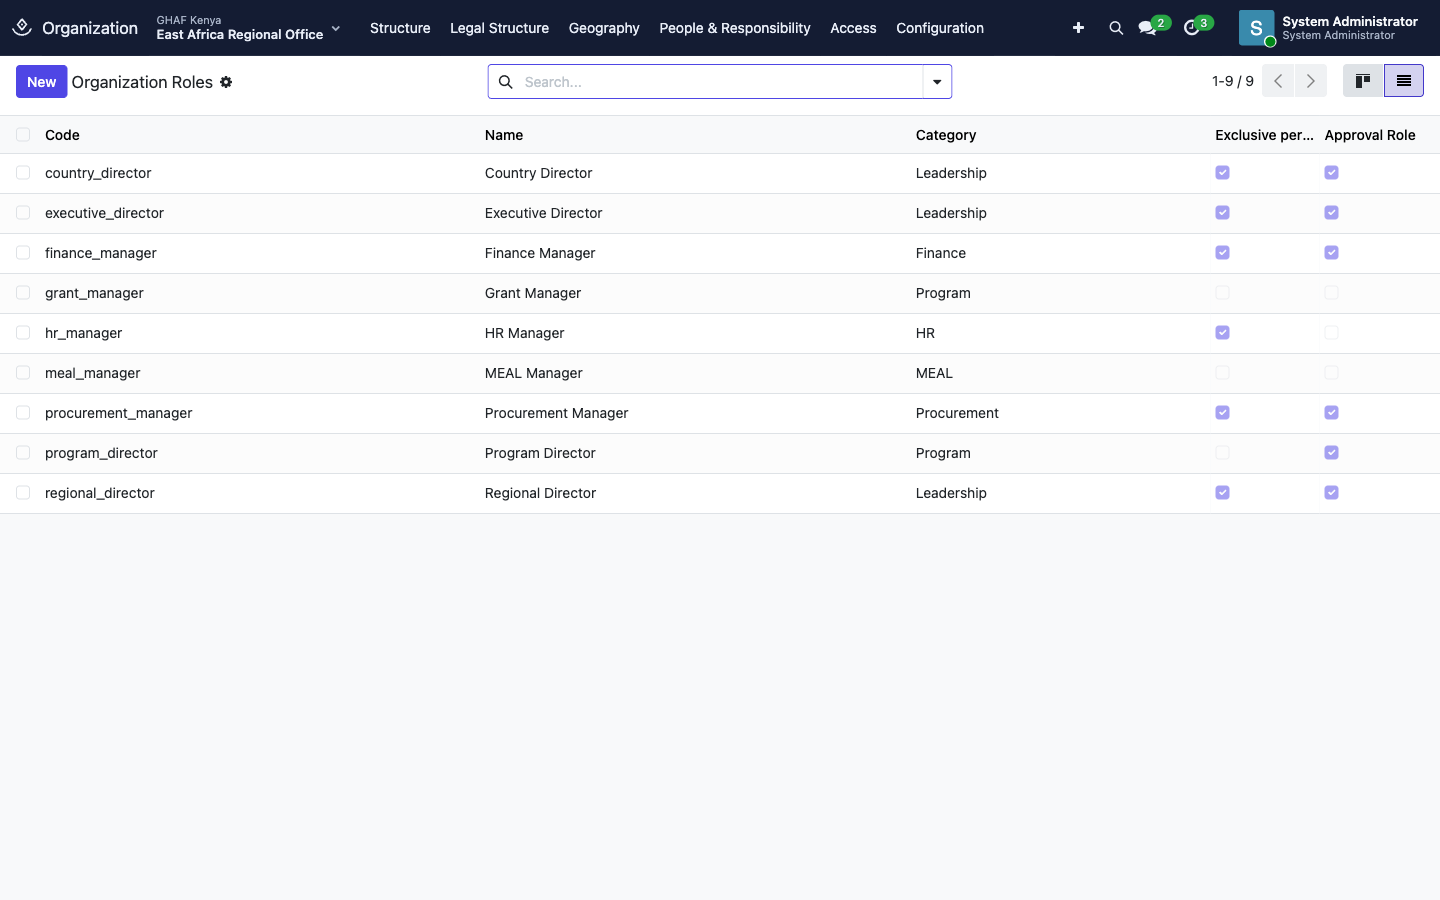Expand the search filter options dropdown
Image resolution: width=1440 pixels, height=900 pixels.
coord(937,82)
